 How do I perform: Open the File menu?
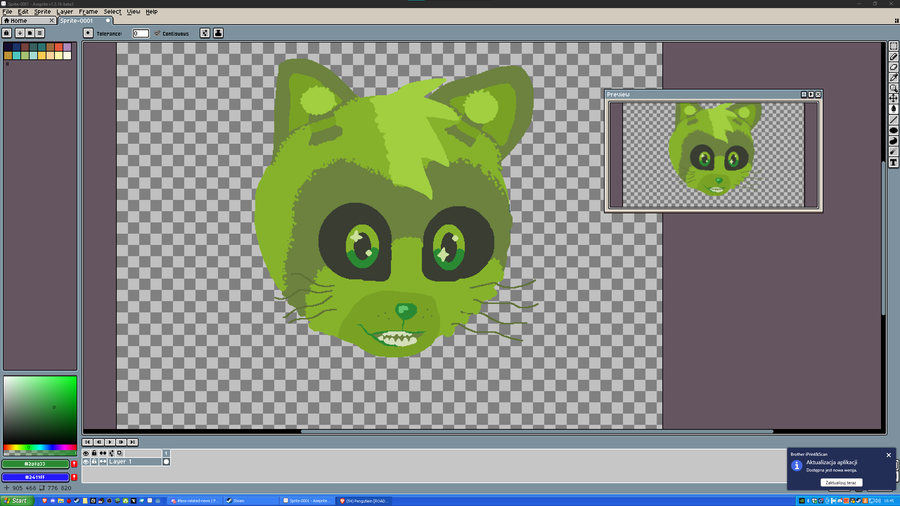coord(7,11)
